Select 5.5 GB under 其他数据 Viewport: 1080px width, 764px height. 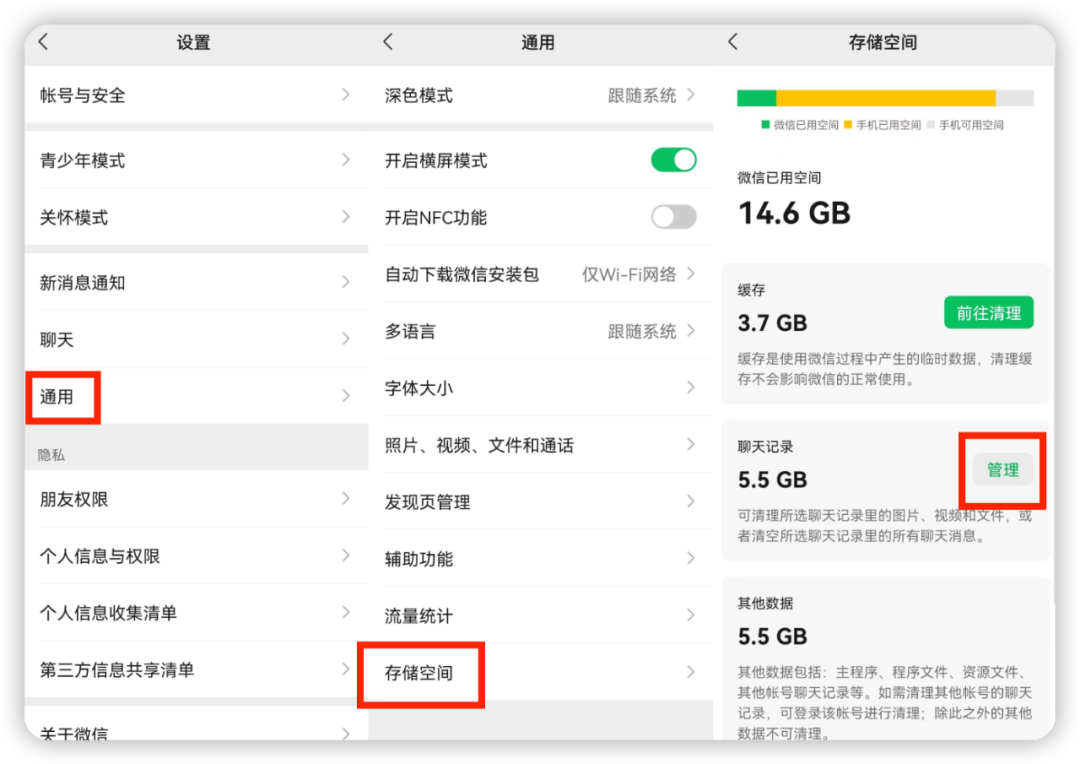[772, 636]
